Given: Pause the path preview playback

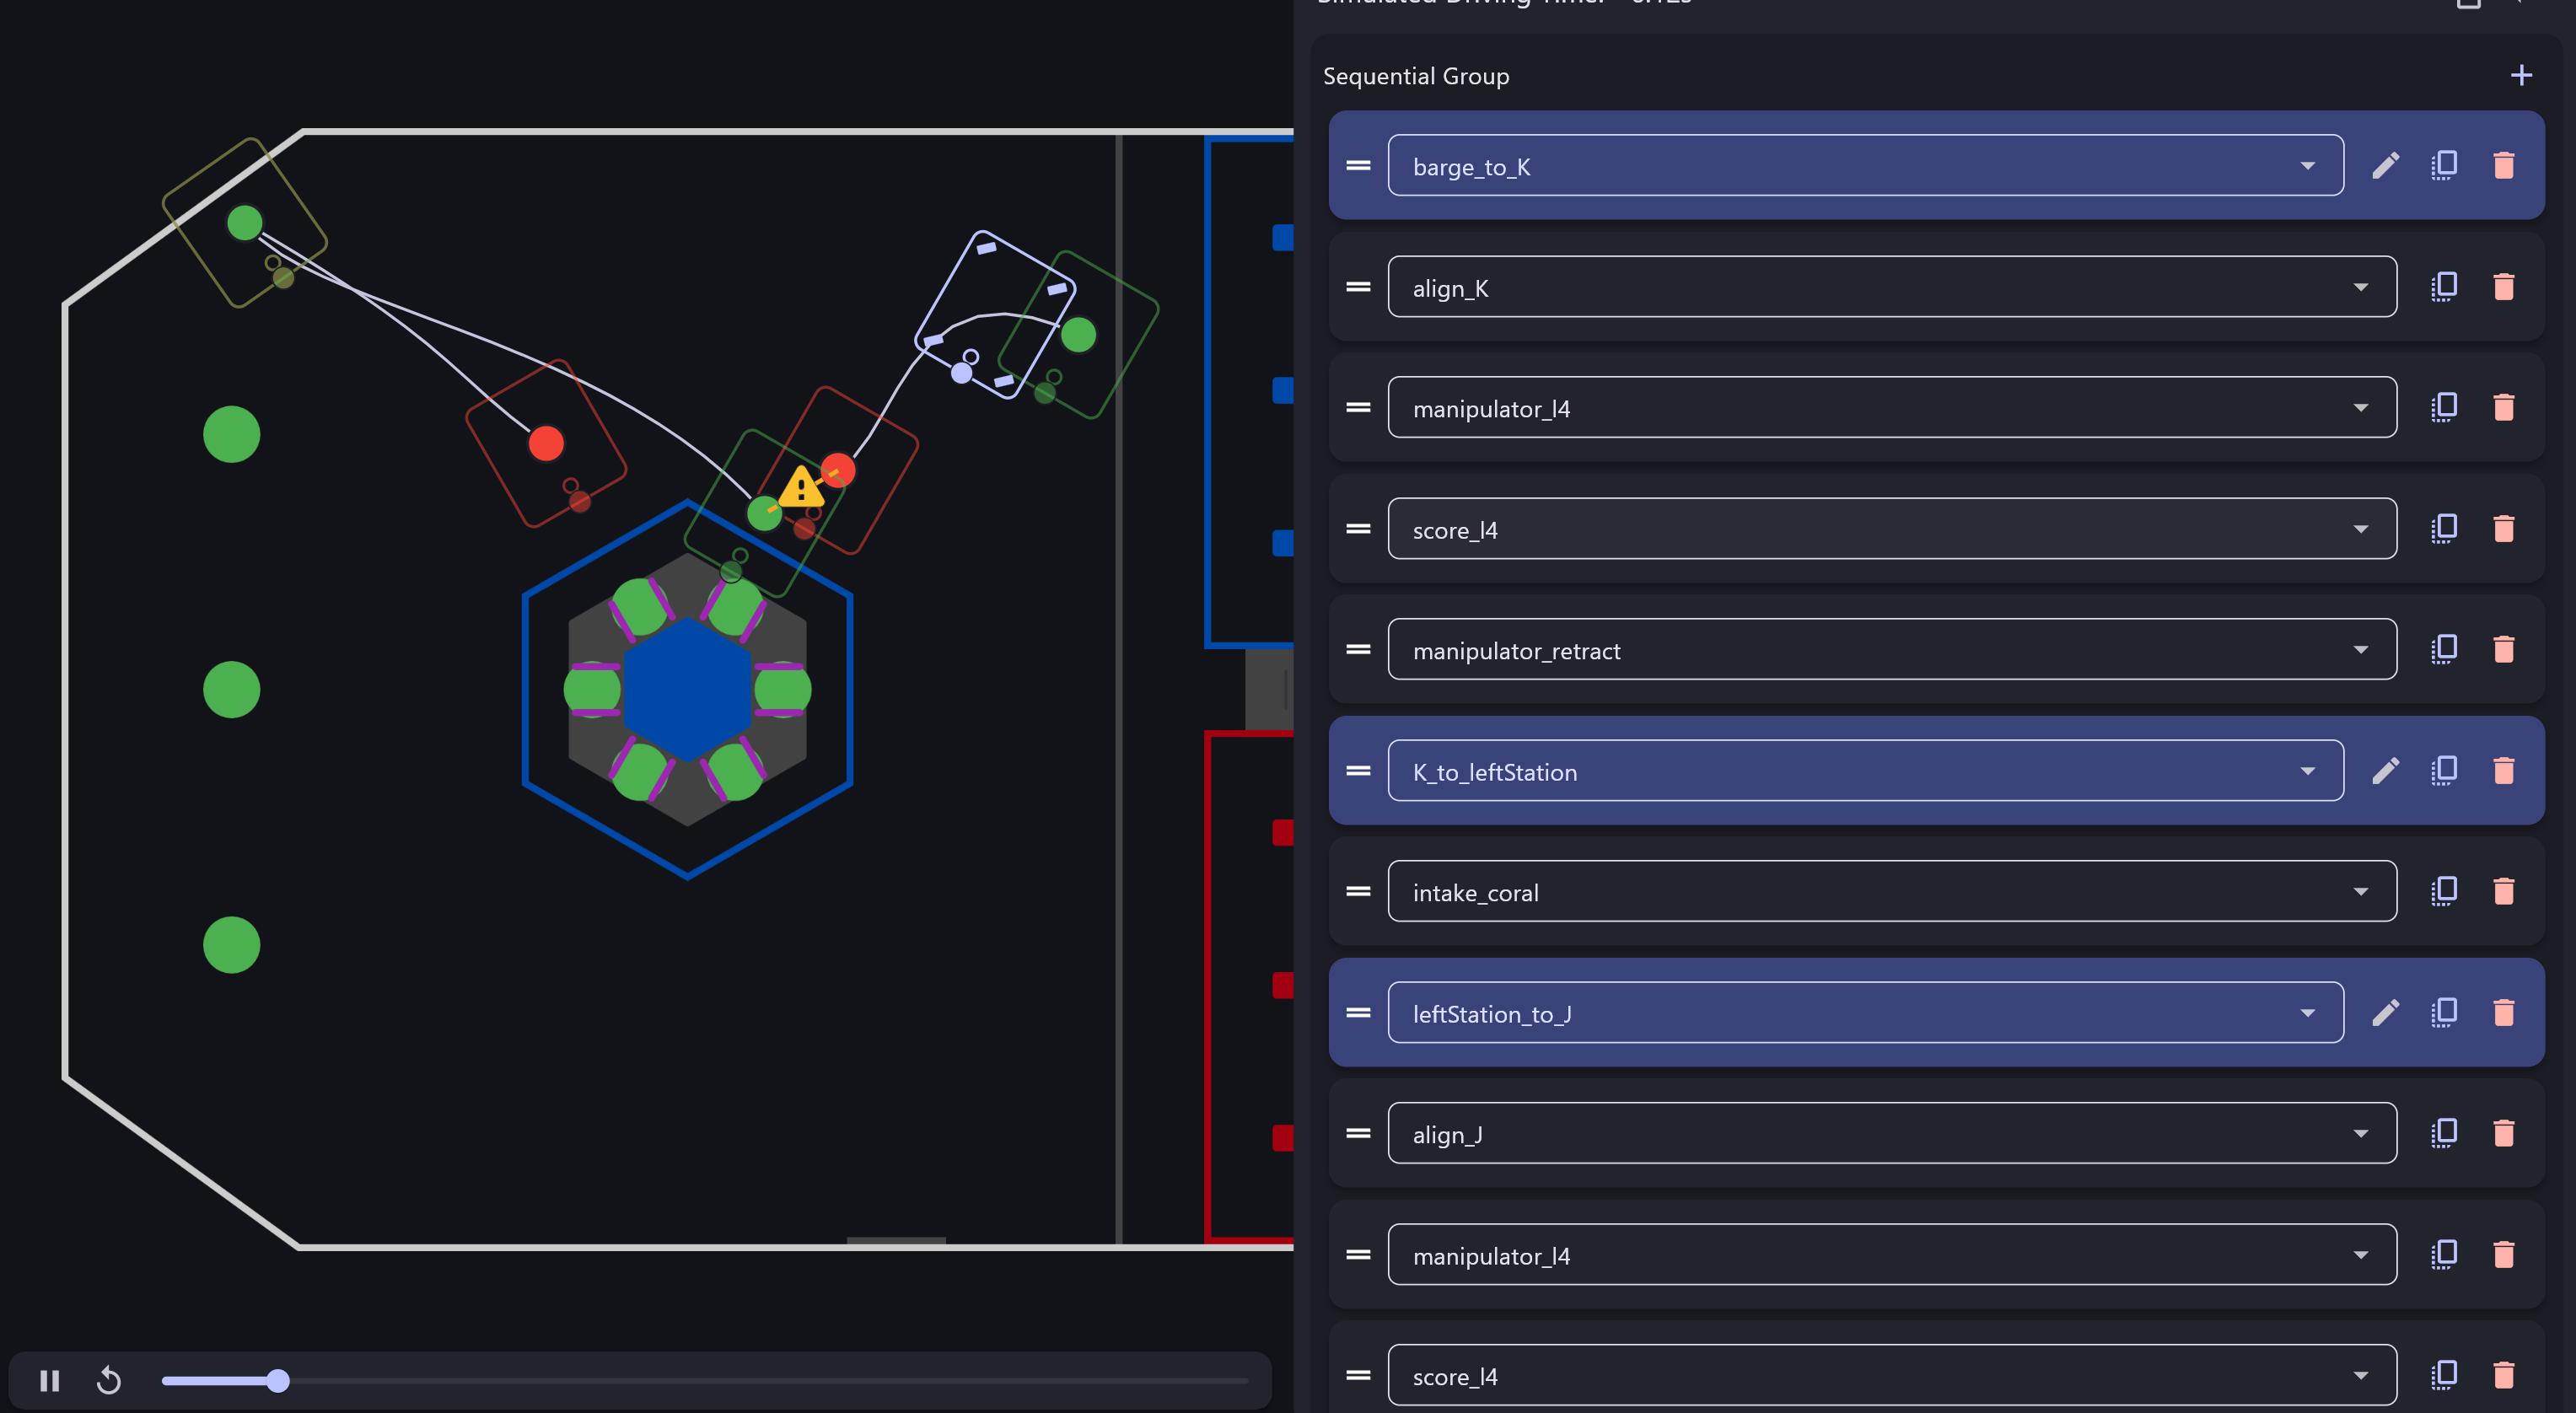Looking at the screenshot, I should pos(49,1381).
